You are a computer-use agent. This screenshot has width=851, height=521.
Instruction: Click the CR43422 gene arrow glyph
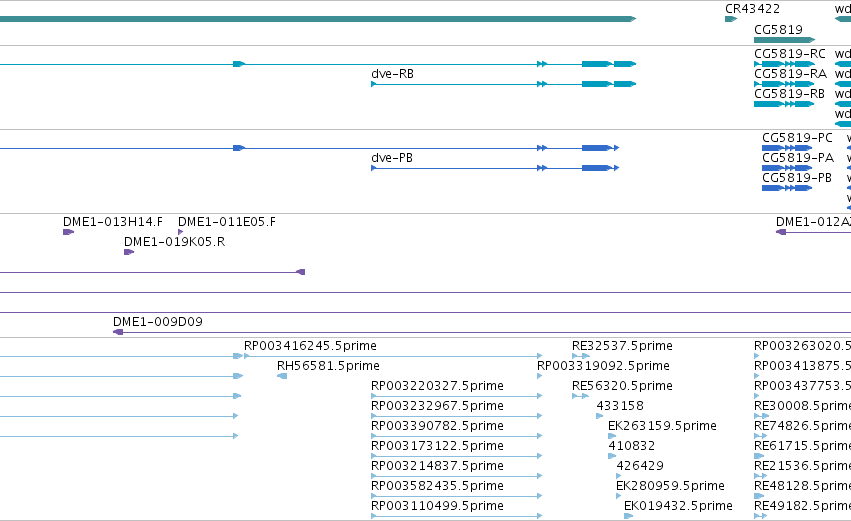(731, 19)
